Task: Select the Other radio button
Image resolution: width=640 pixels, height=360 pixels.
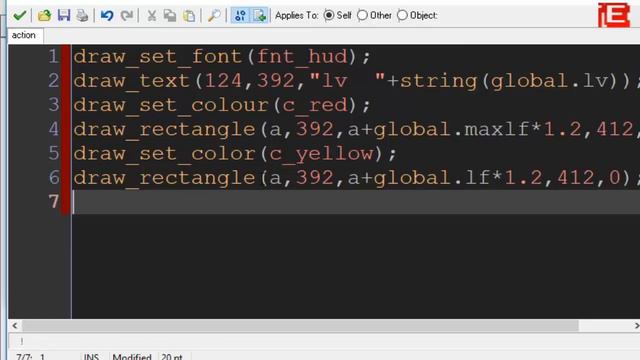Action: (x=362, y=16)
